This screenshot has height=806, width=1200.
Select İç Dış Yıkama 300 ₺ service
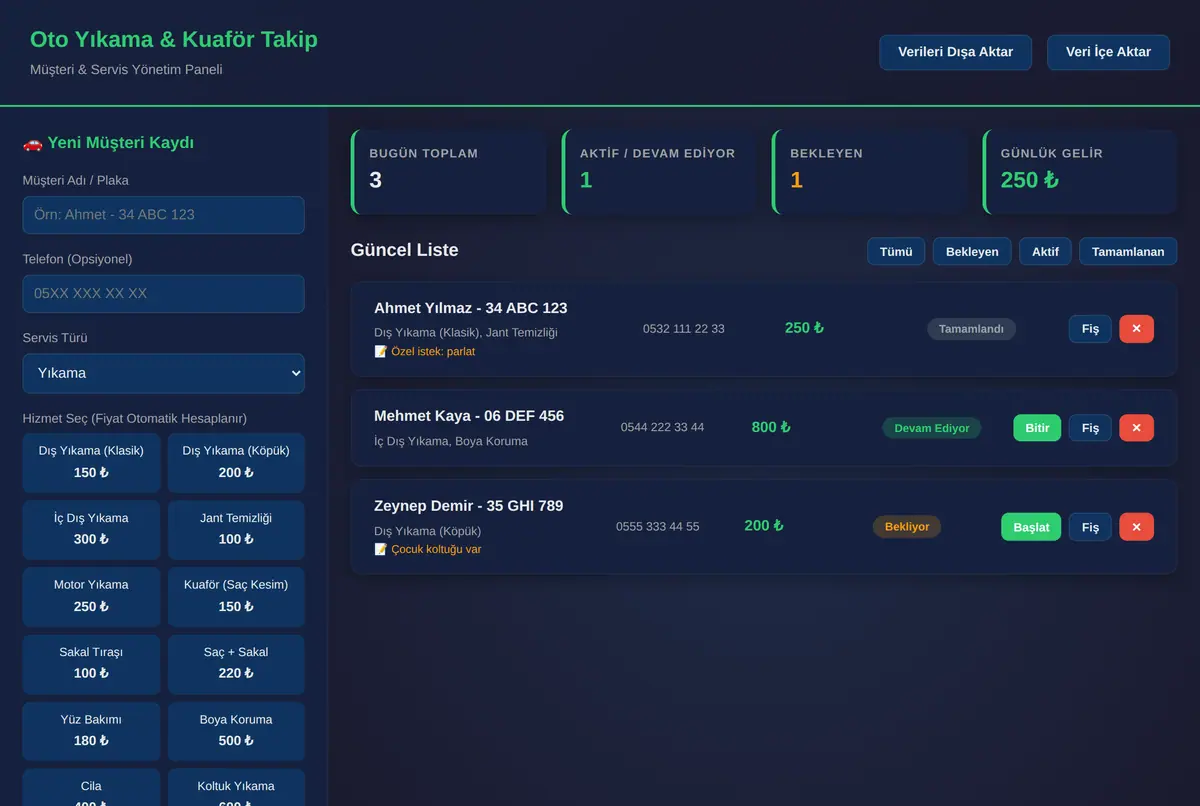91,529
